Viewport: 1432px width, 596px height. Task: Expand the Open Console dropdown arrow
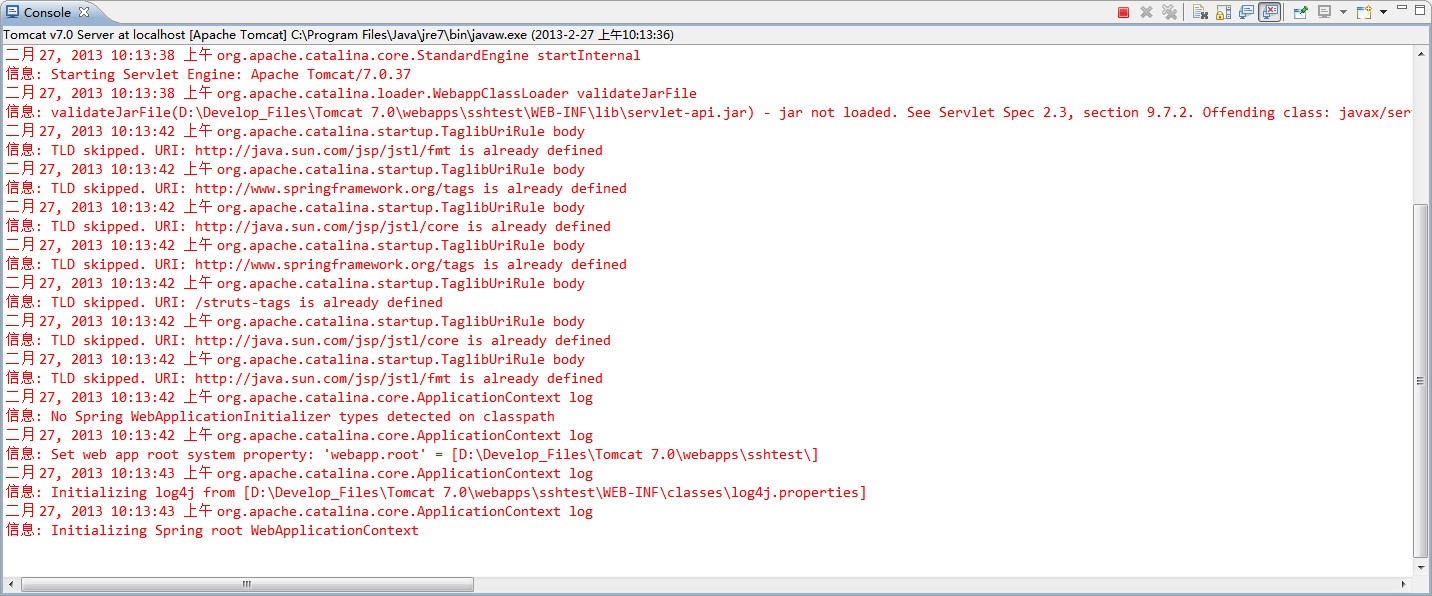point(1383,12)
